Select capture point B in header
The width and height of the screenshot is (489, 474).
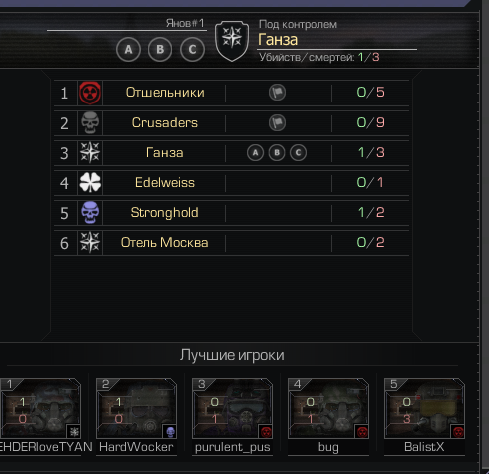(160, 50)
